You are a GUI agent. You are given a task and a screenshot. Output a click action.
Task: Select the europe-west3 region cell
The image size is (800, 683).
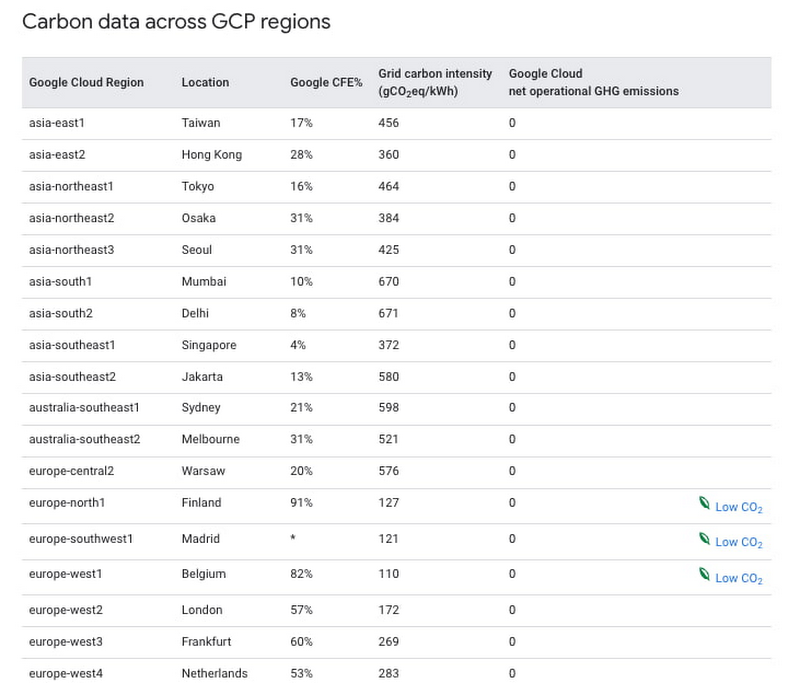(66, 642)
